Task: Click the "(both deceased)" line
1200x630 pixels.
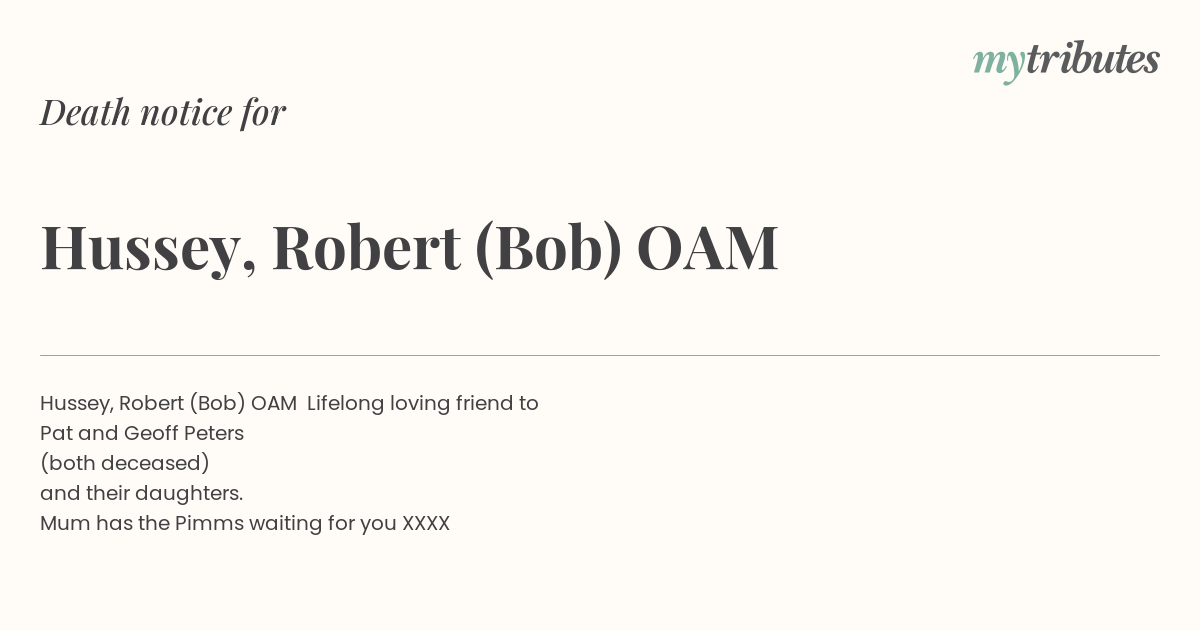Action: click(x=125, y=464)
